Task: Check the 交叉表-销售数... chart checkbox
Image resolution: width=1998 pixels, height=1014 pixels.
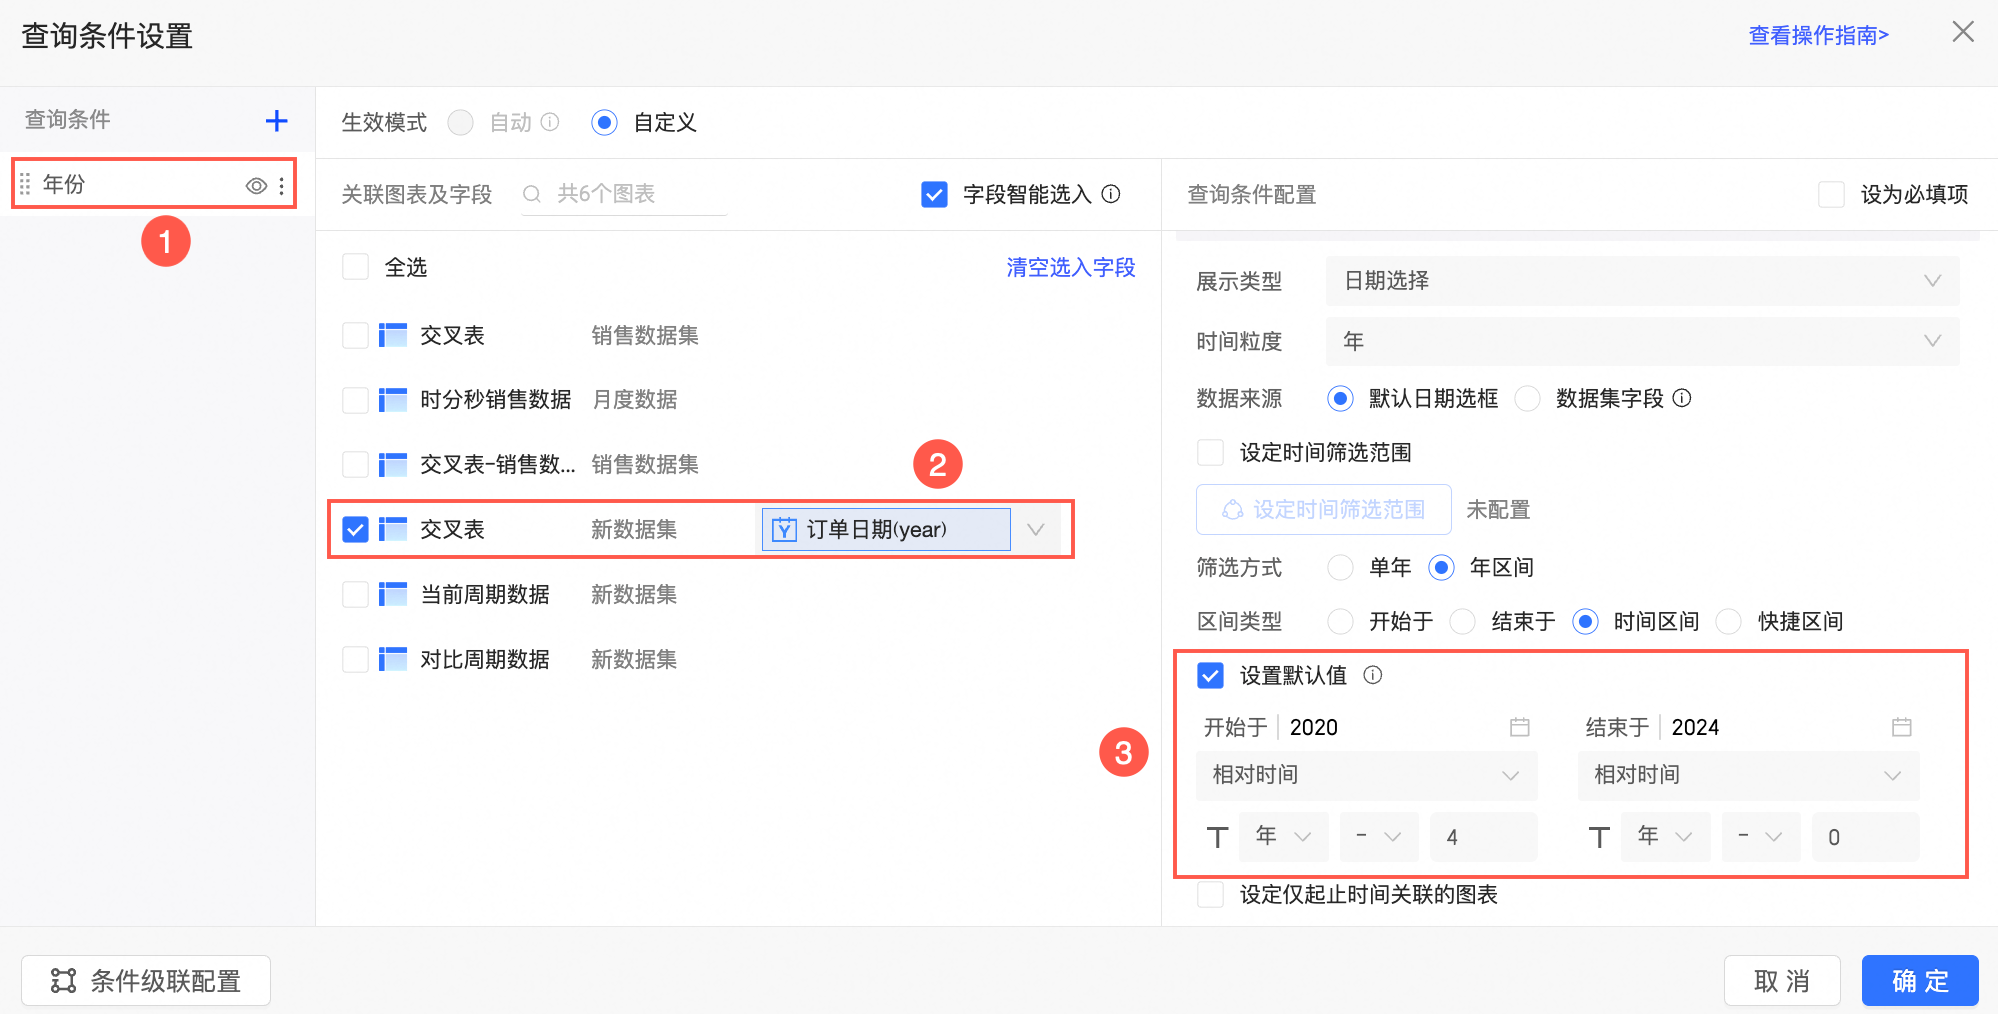Action: (355, 465)
